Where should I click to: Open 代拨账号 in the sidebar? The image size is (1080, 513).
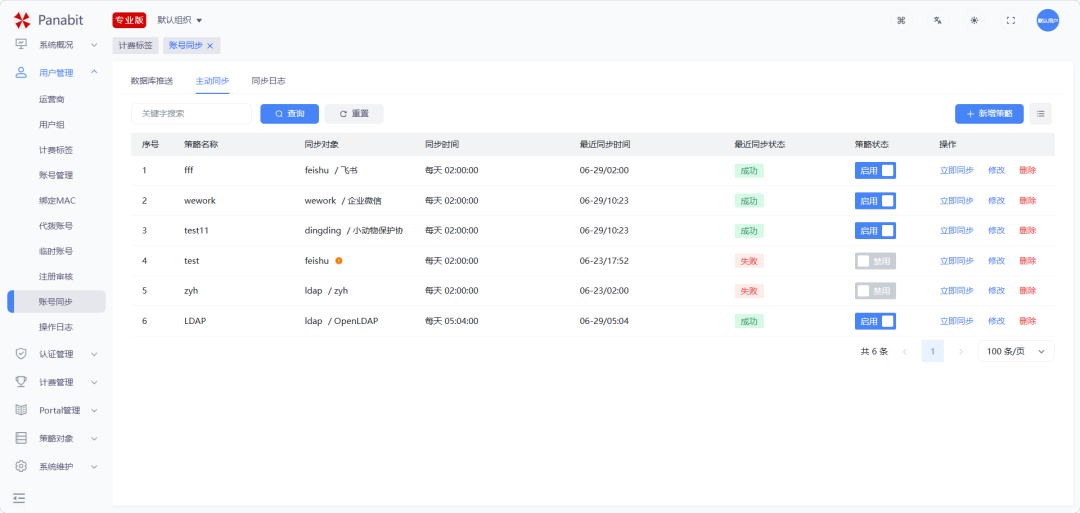point(56,226)
